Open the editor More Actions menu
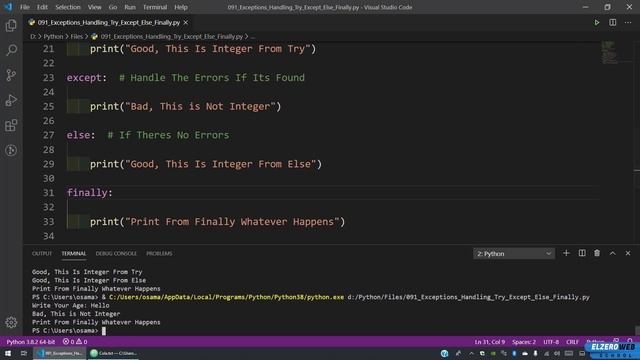Image resolution: width=640 pixels, height=360 pixels. (x=628, y=22)
